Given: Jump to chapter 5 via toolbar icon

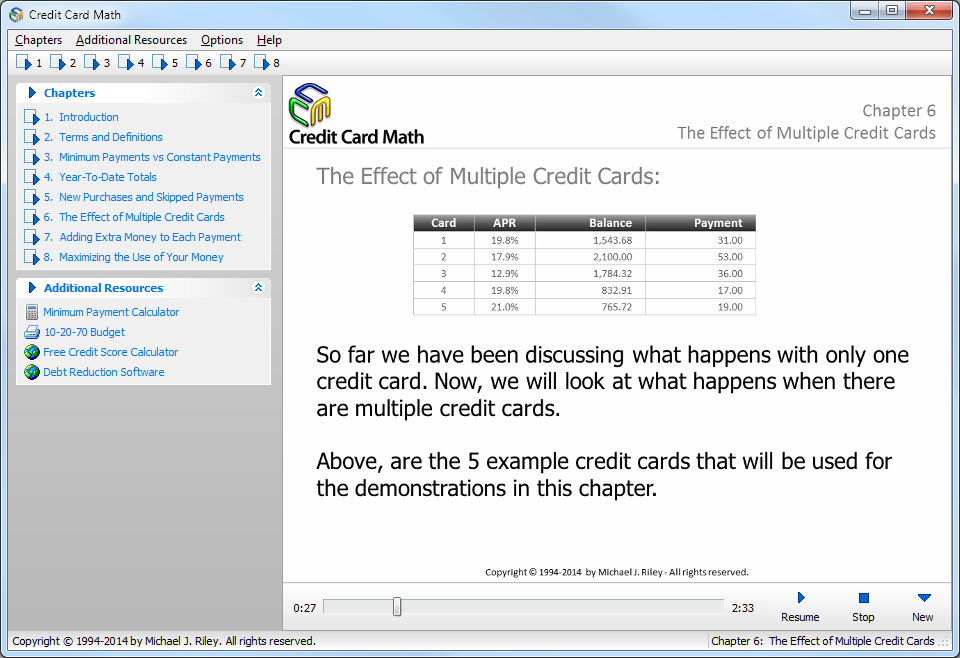Looking at the screenshot, I should pos(165,62).
